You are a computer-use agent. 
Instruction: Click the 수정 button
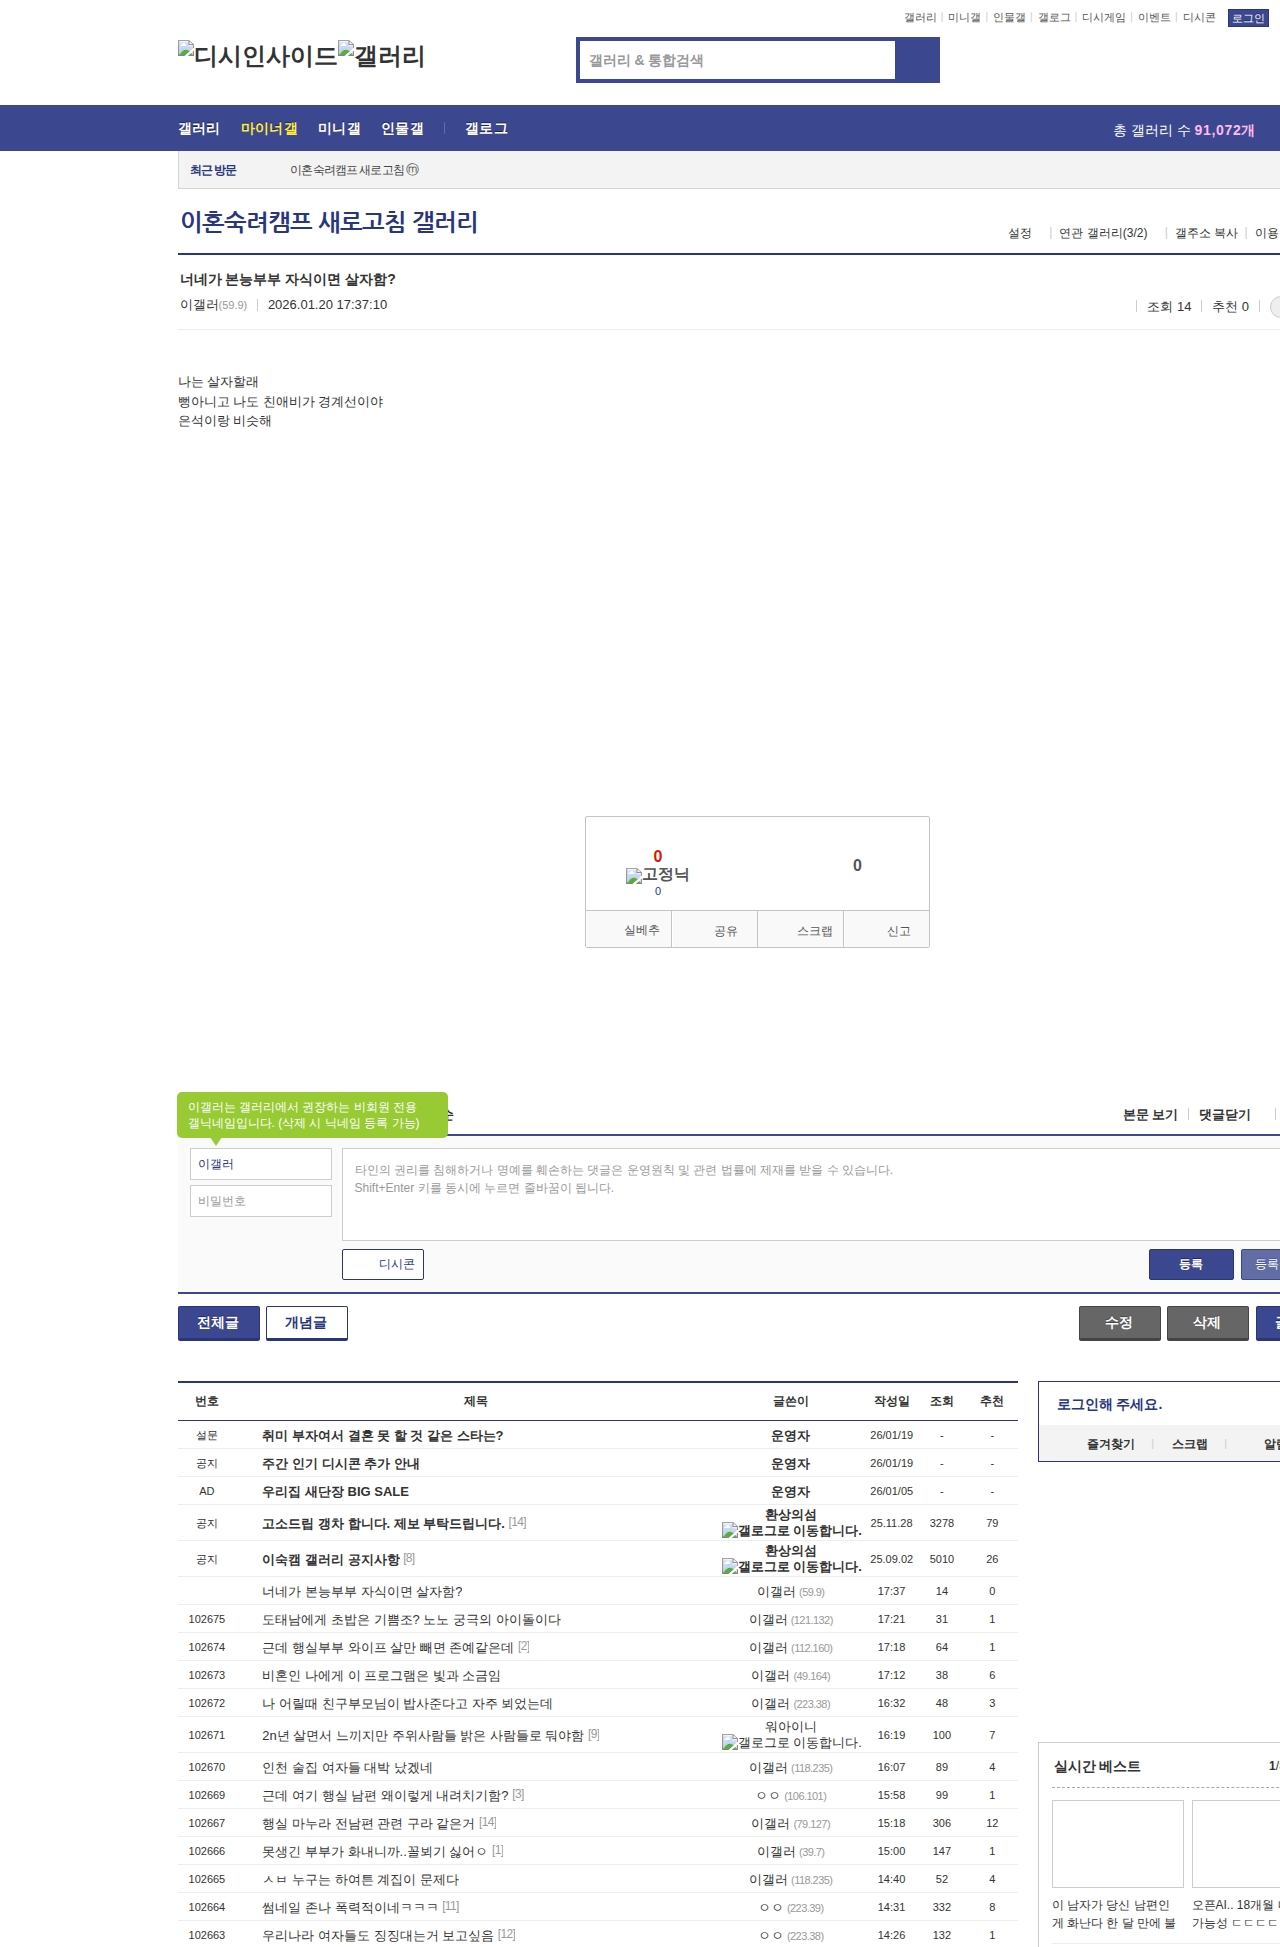tap(1120, 1323)
